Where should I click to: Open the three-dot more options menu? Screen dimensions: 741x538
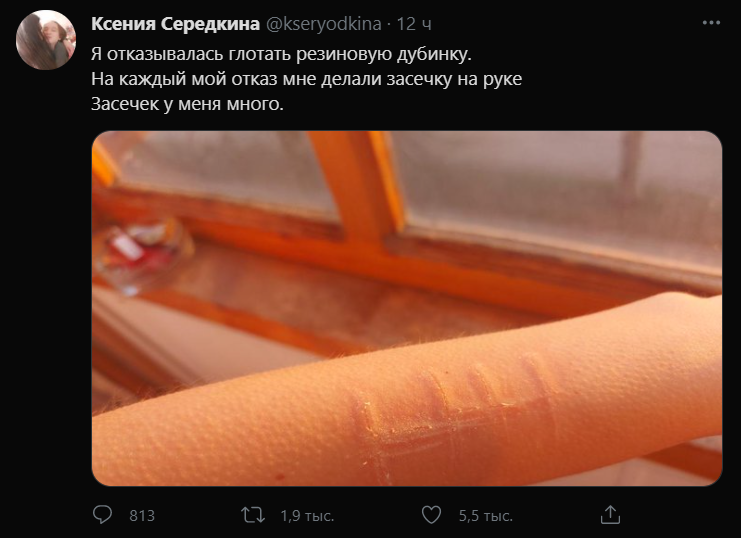click(x=711, y=23)
